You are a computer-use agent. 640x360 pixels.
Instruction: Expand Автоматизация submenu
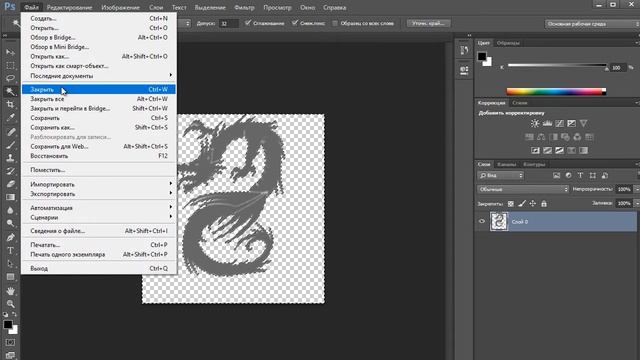(99, 208)
